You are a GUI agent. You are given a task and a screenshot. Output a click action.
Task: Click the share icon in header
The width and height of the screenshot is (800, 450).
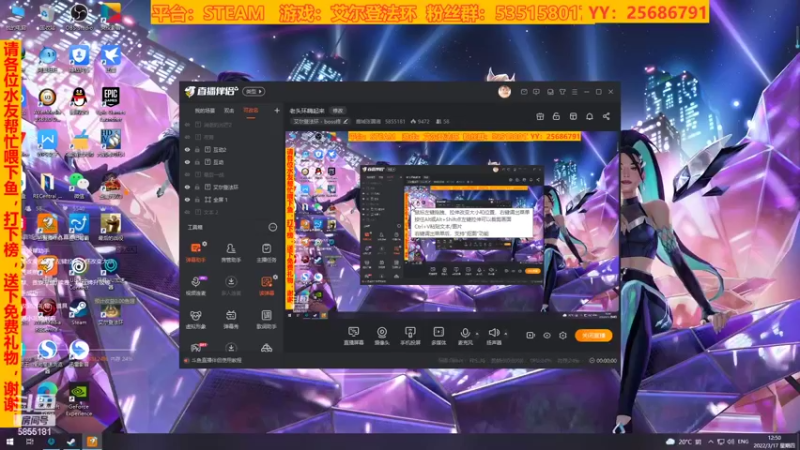click(x=606, y=116)
